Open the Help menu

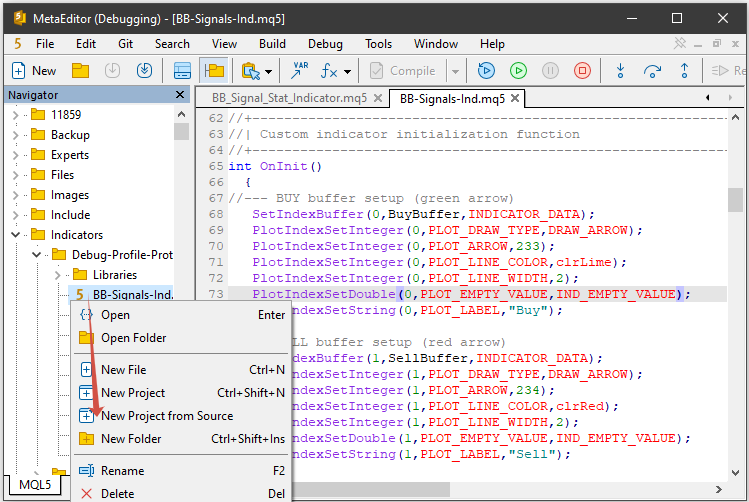(492, 44)
